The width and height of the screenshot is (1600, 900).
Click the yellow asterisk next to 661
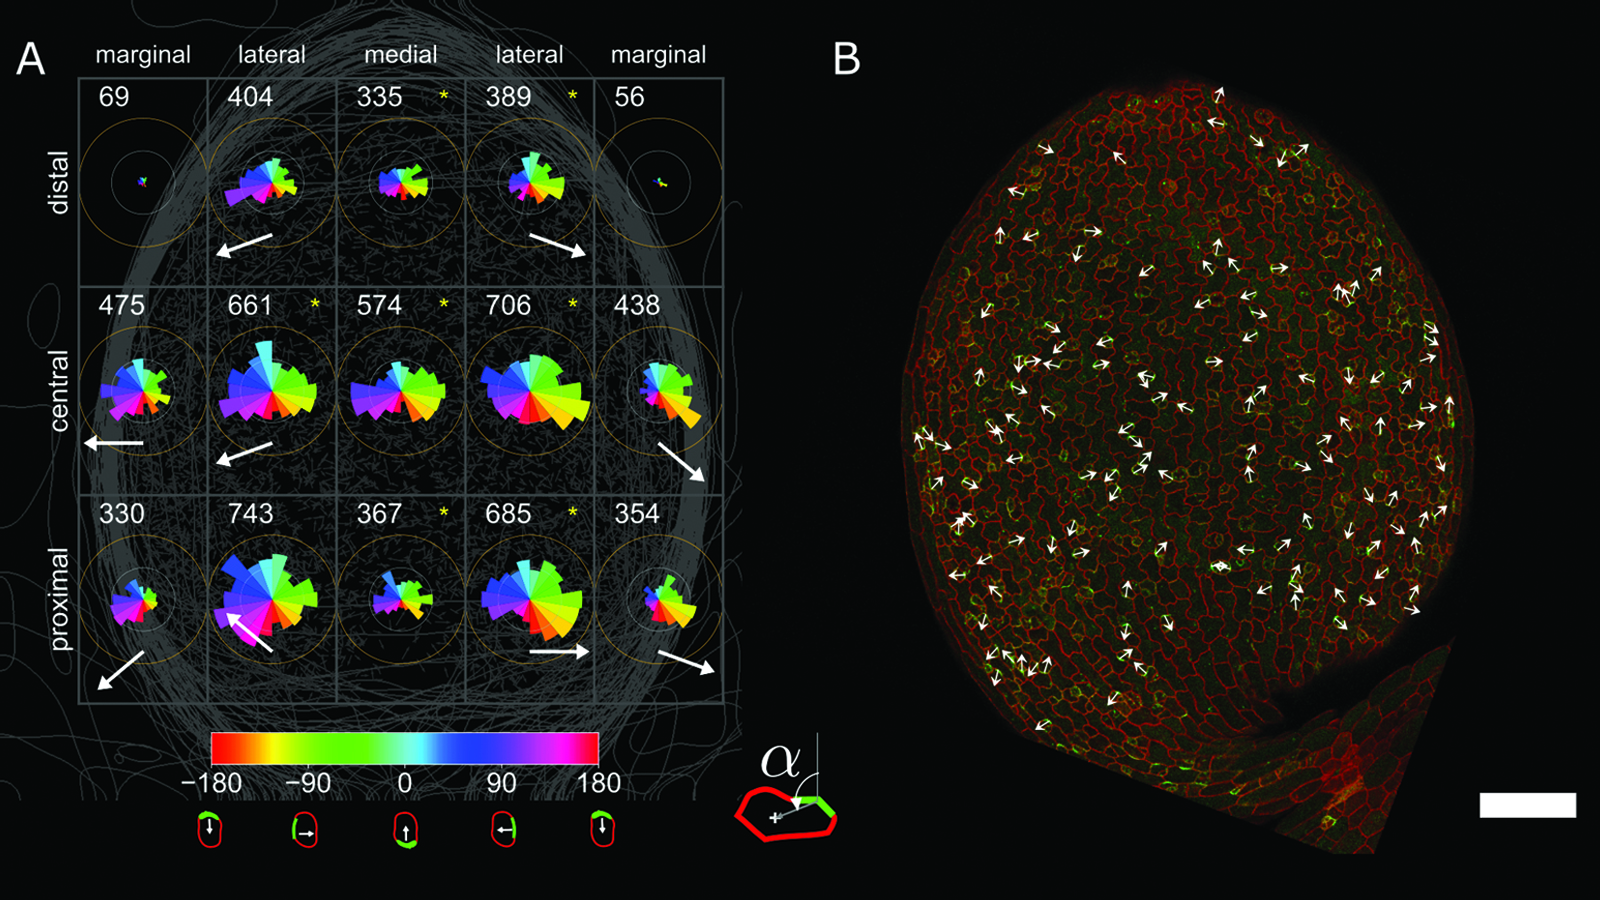click(315, 304)
